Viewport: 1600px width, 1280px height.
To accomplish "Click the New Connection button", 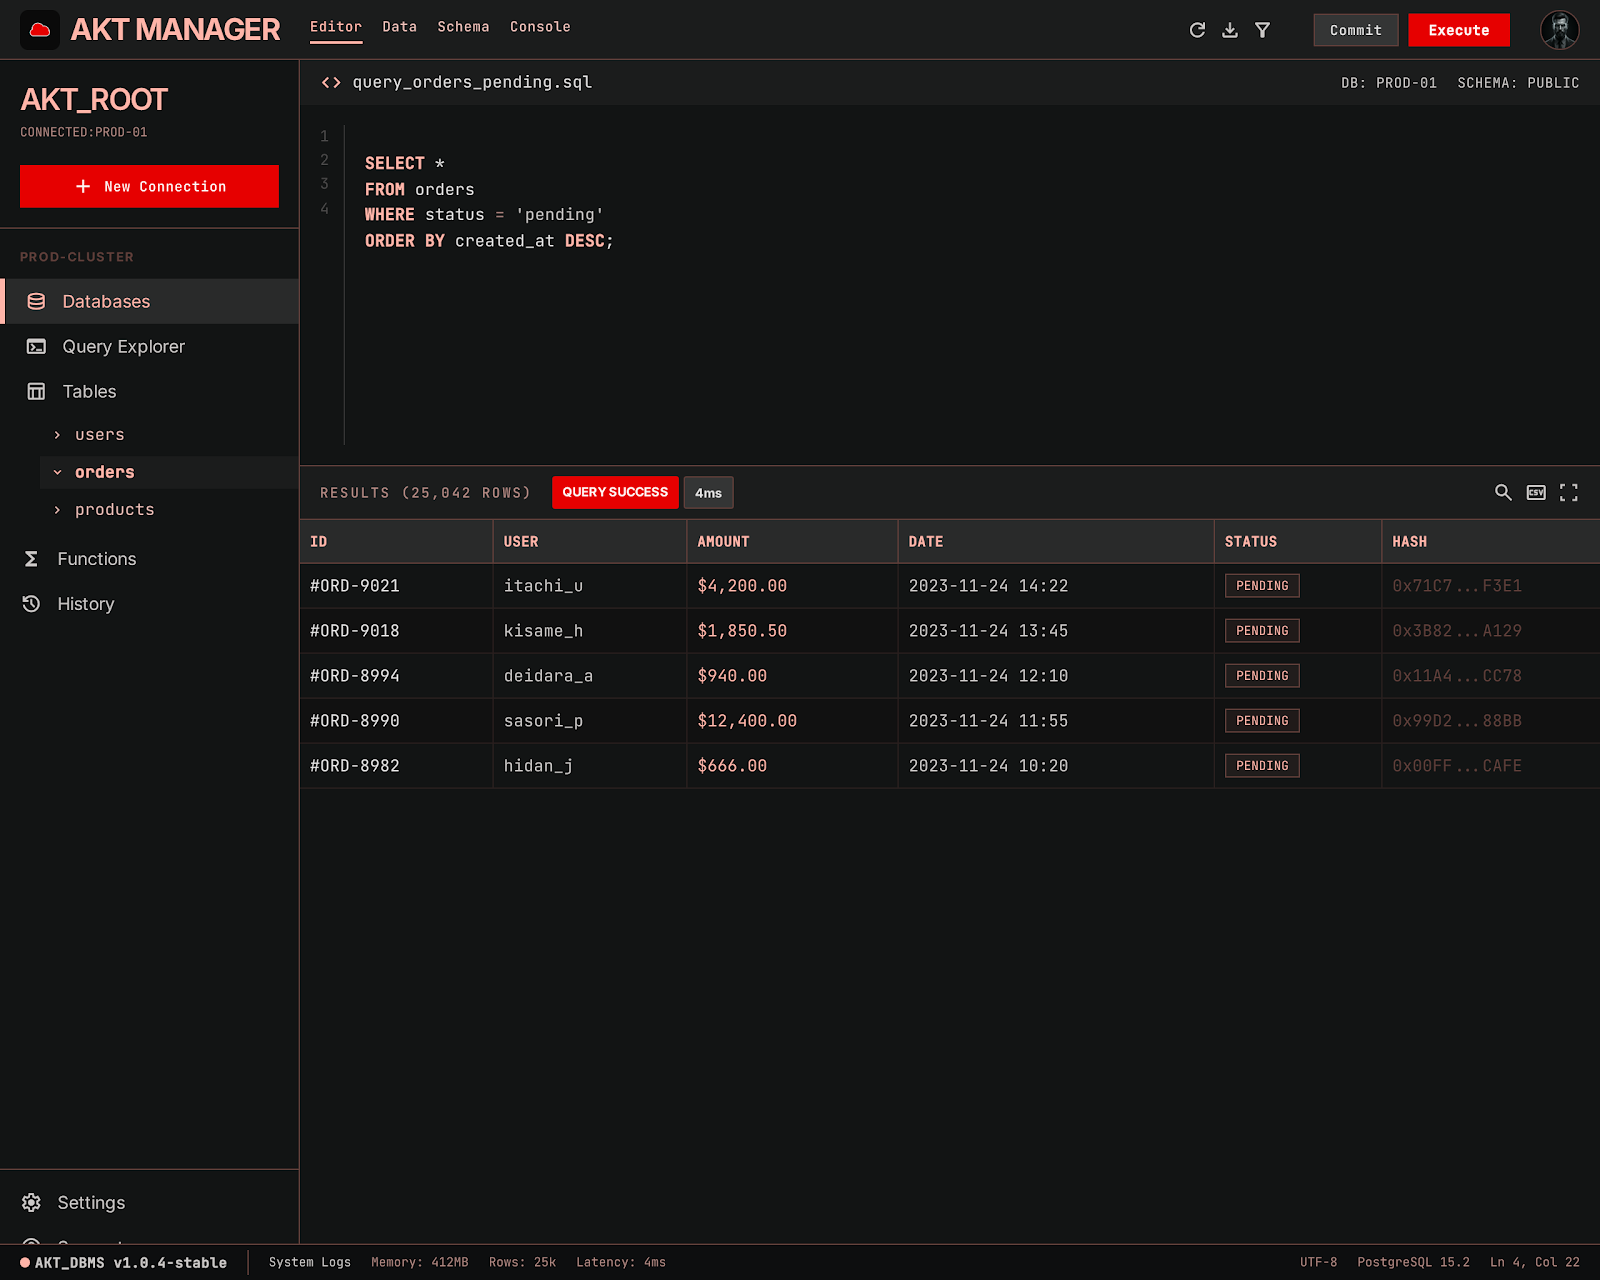I will click(149, 186).
